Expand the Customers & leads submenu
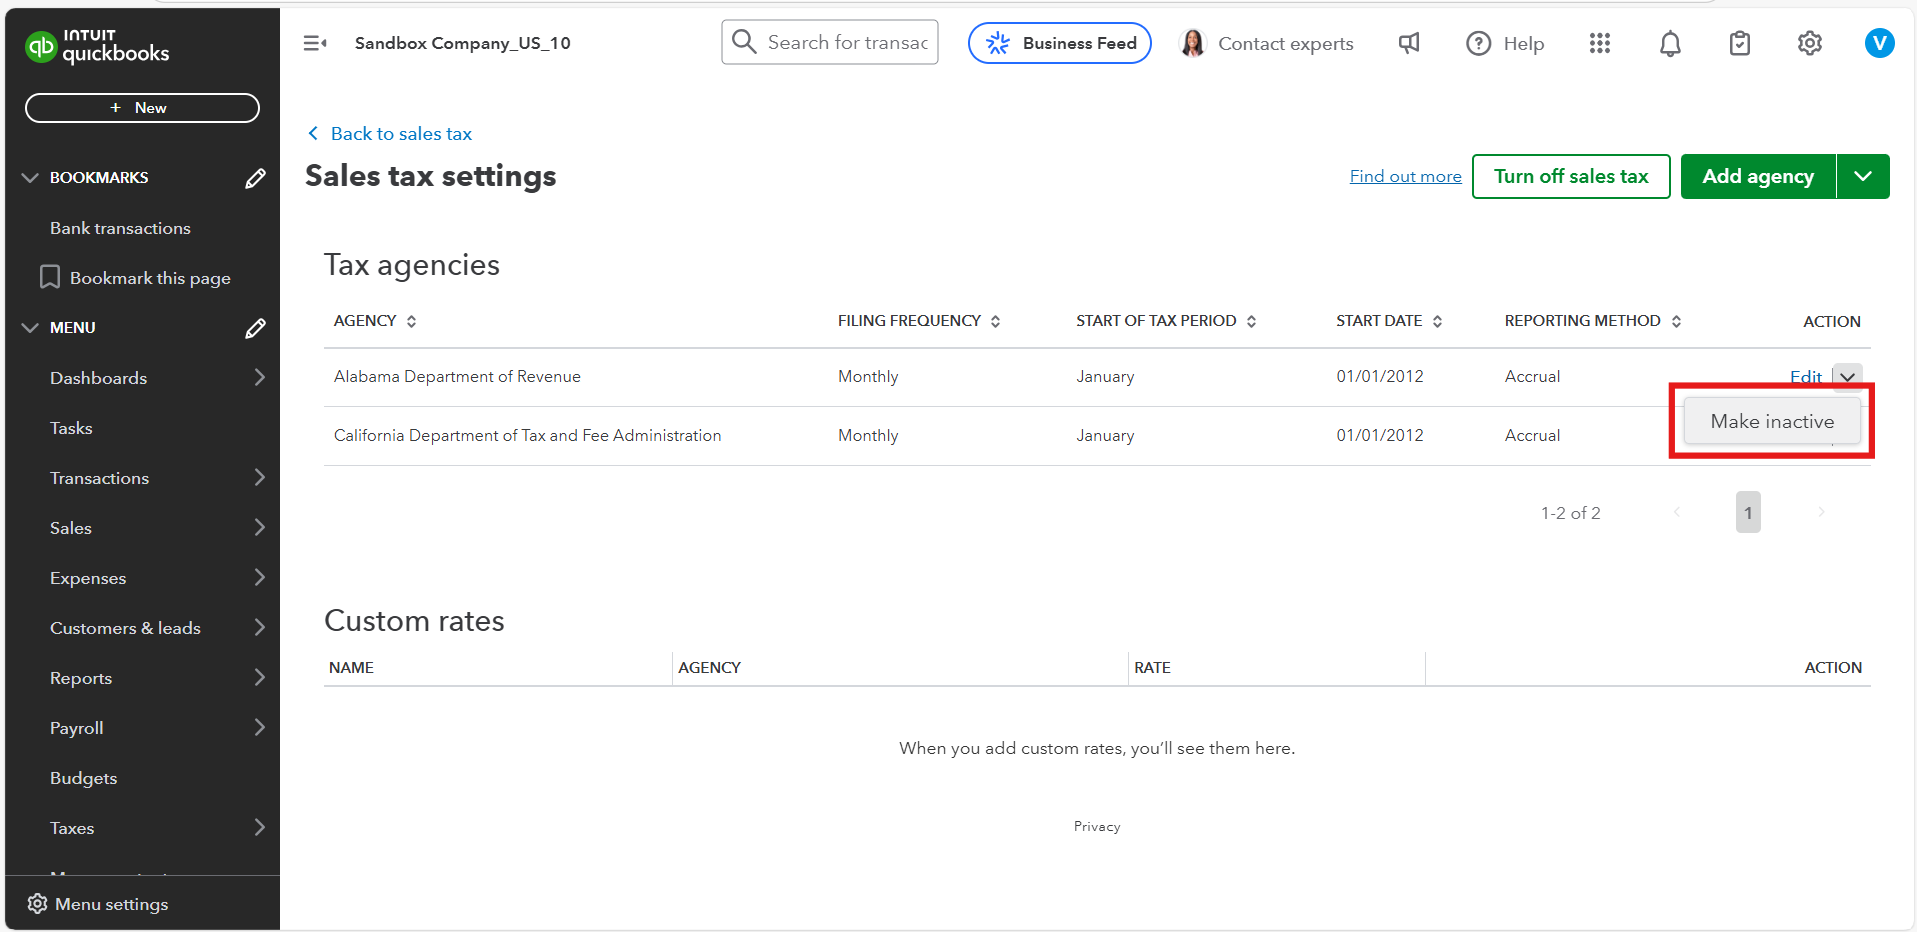 pyautogui.click(x=260, y=627)
